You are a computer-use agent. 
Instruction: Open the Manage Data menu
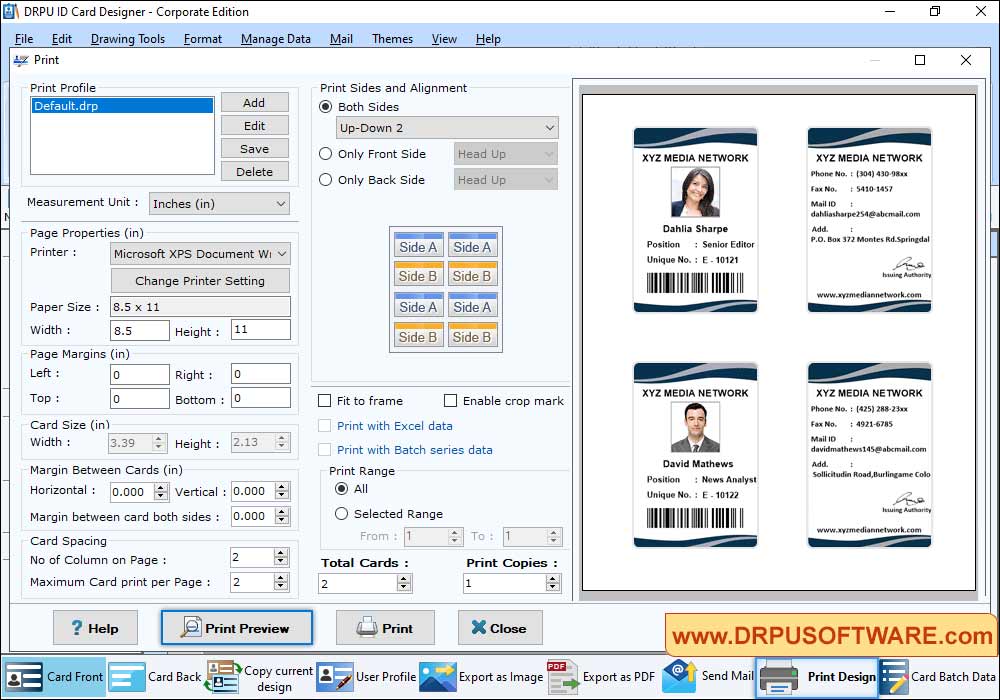[276, 39]
